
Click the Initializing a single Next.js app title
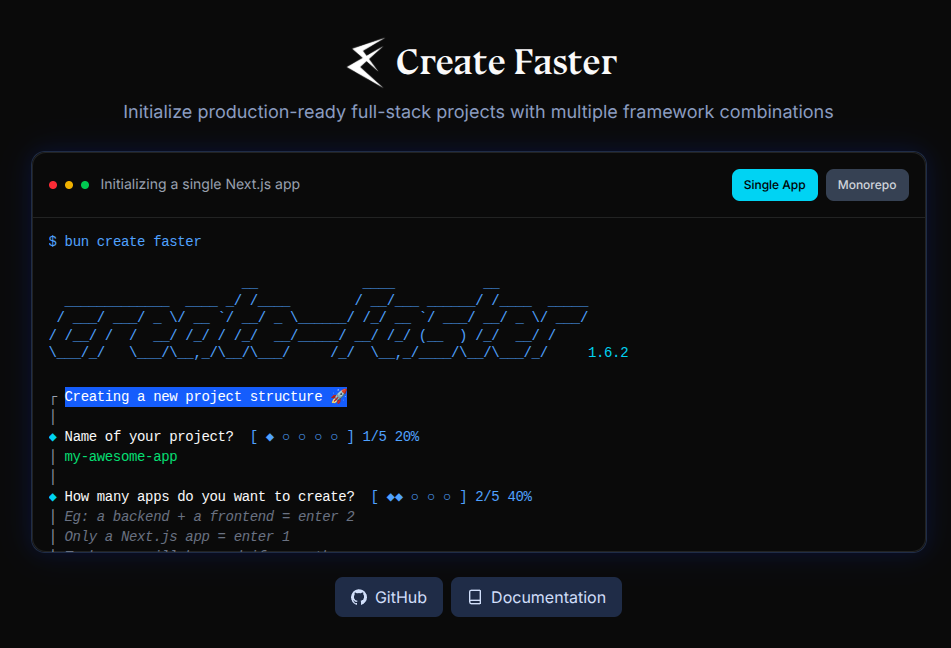point(200,184)
